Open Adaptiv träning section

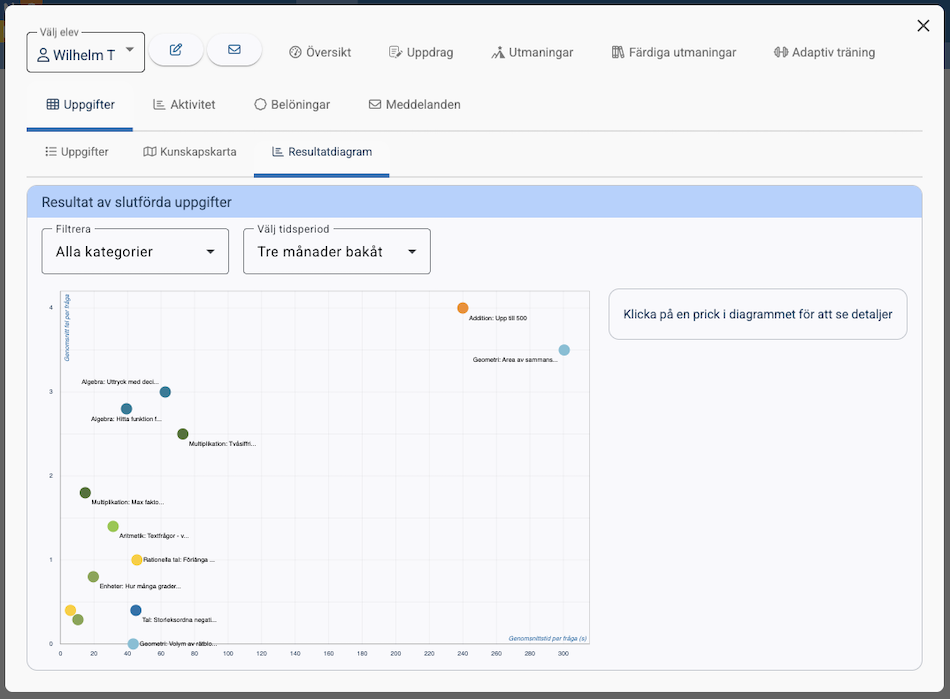(824, 52)
